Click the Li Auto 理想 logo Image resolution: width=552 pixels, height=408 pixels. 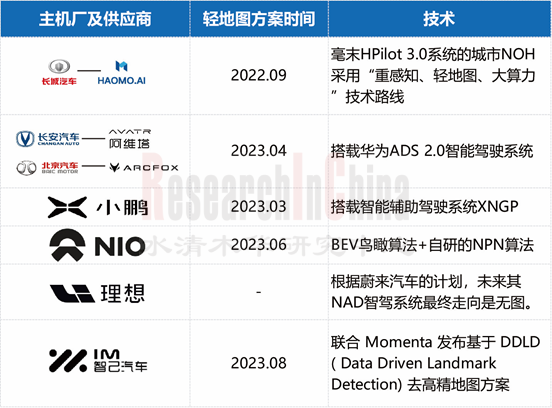click(97, 293)
